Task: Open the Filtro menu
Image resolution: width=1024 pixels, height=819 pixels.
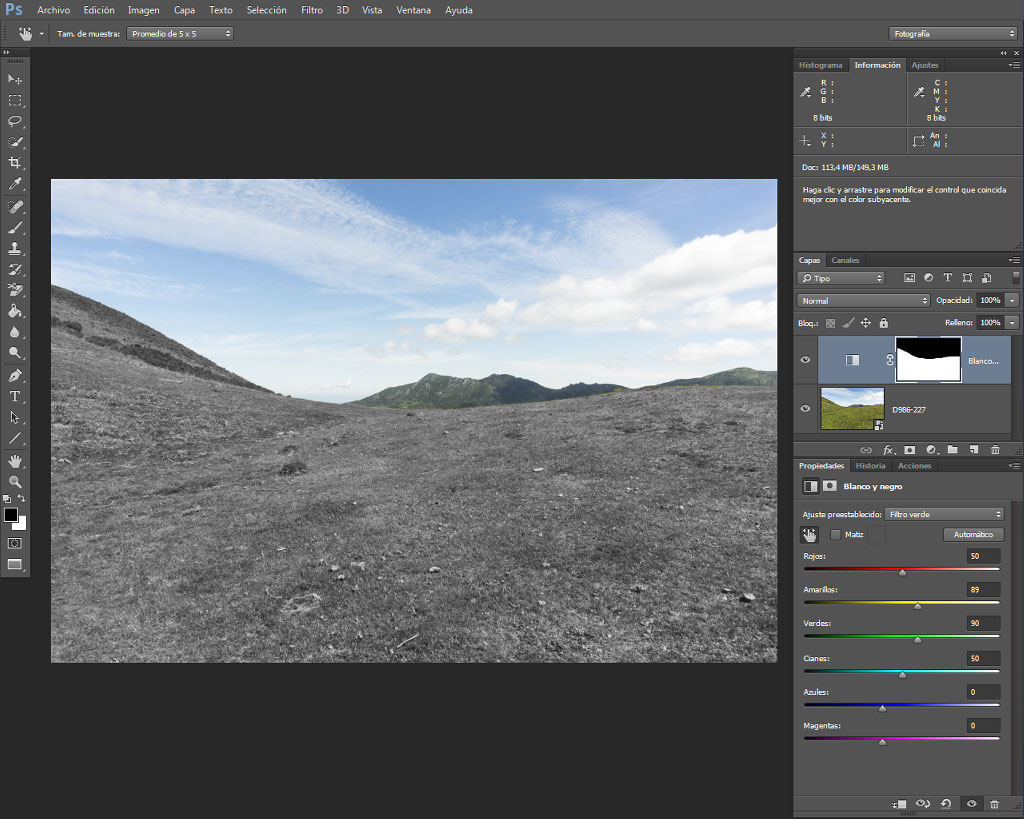Action: point(312,10)
